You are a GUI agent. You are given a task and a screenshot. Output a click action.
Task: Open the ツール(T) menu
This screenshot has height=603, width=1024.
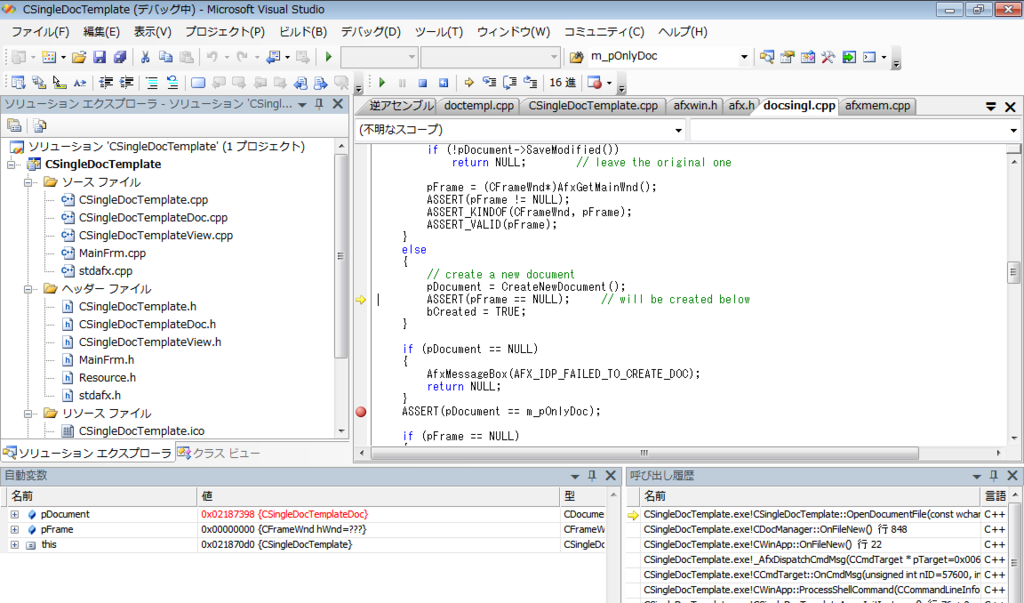pyautogui.click(x=439, y=32)
